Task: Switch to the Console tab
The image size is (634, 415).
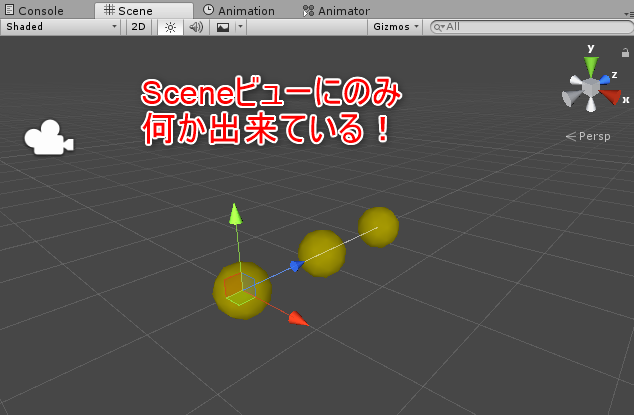Action: [34, 11]
